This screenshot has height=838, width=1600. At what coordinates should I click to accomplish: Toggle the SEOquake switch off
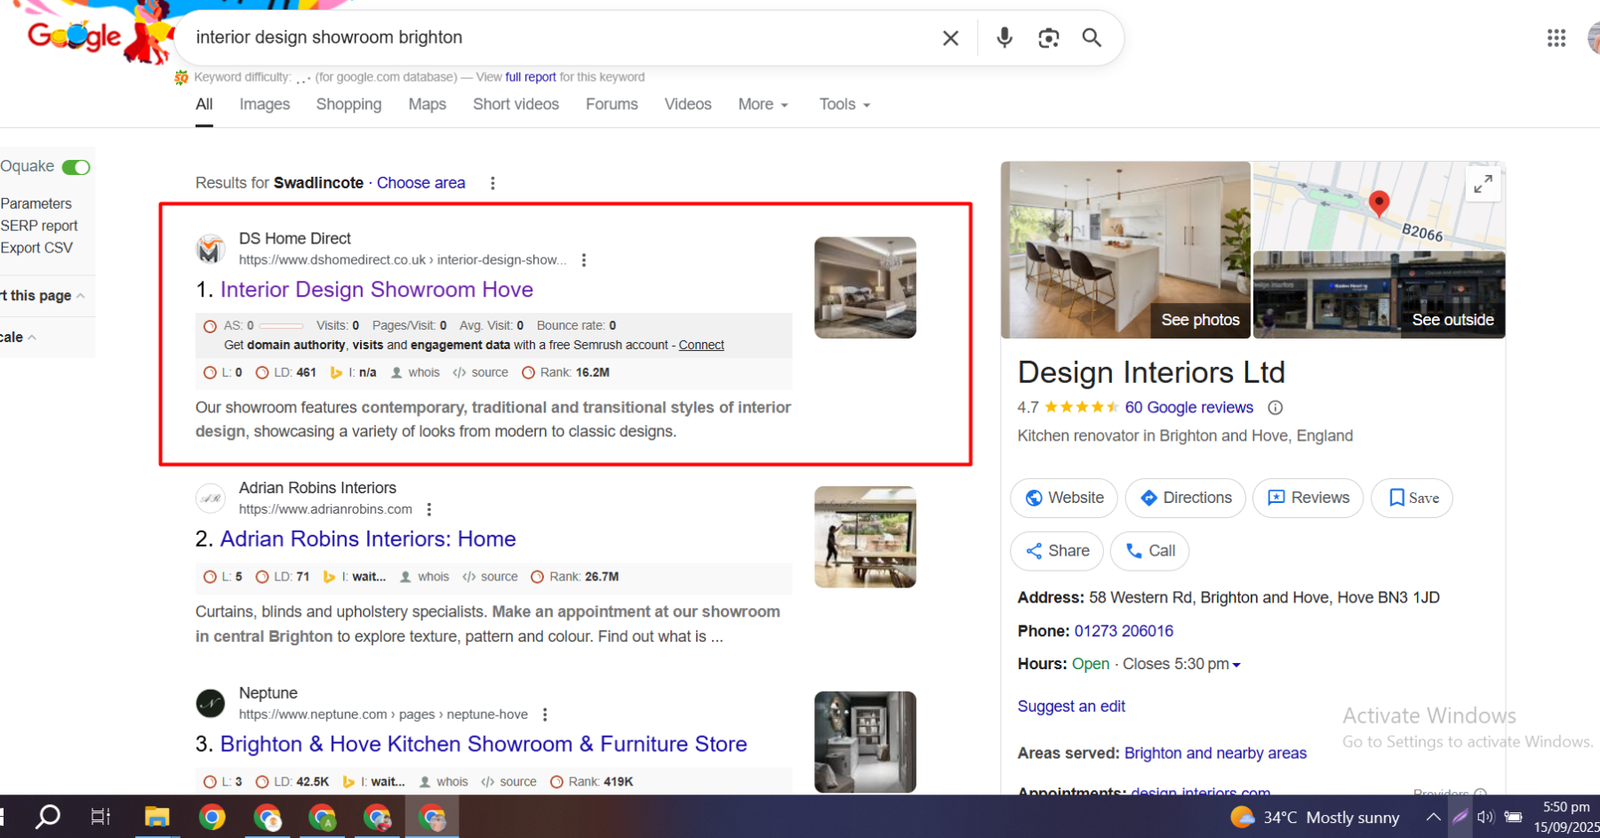(x=76, y=167)
